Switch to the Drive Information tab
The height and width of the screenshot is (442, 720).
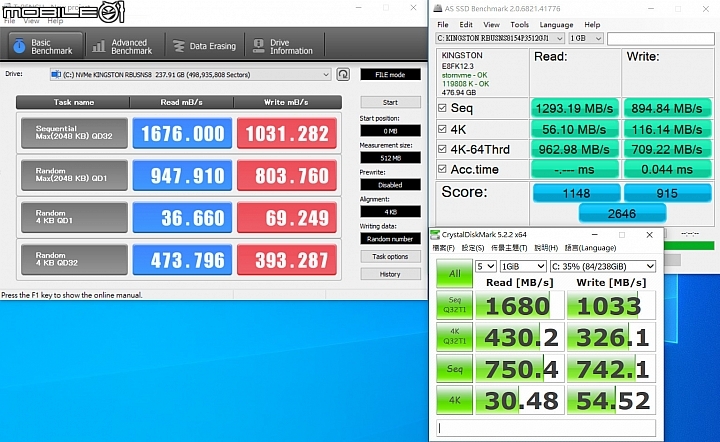pos(284,46)
